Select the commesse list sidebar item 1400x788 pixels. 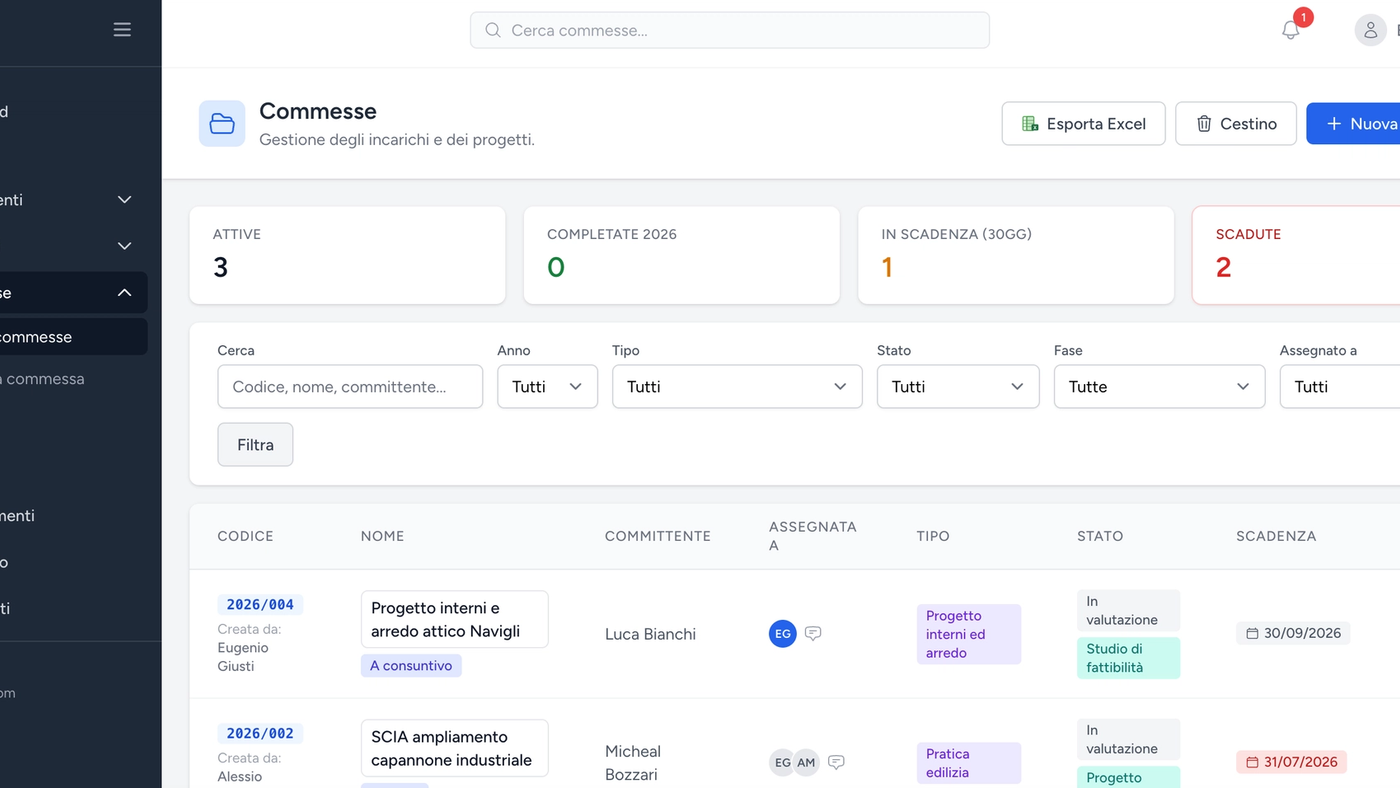pos(73,337)
